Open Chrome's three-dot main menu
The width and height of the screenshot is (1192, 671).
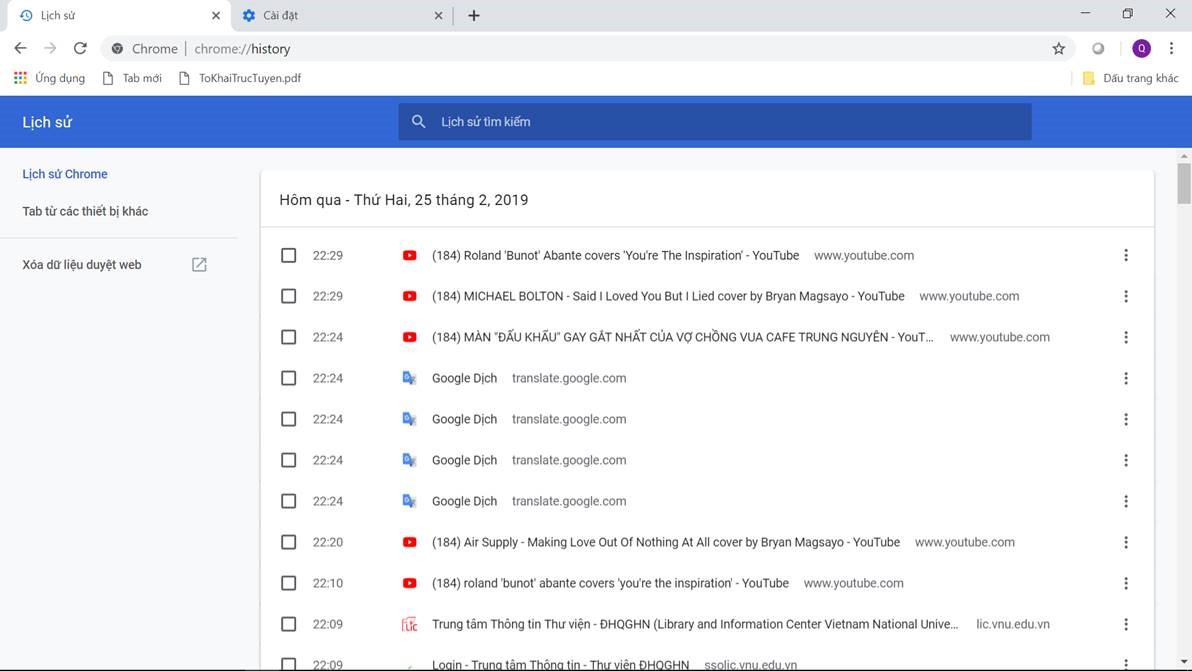tap(1171, 48)
